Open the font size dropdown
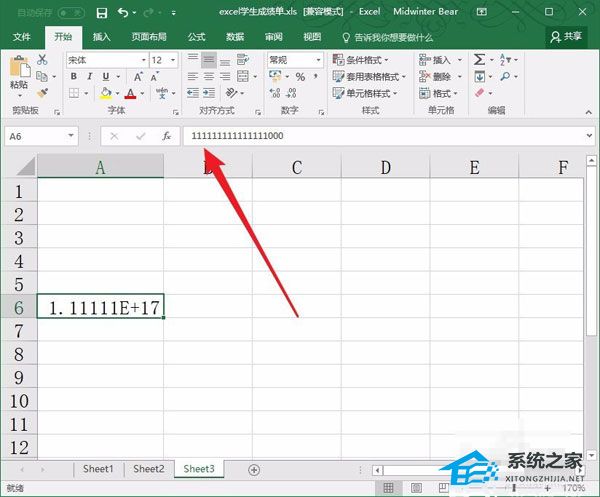The height and width of the screenshot is (497, 600). 173,60
